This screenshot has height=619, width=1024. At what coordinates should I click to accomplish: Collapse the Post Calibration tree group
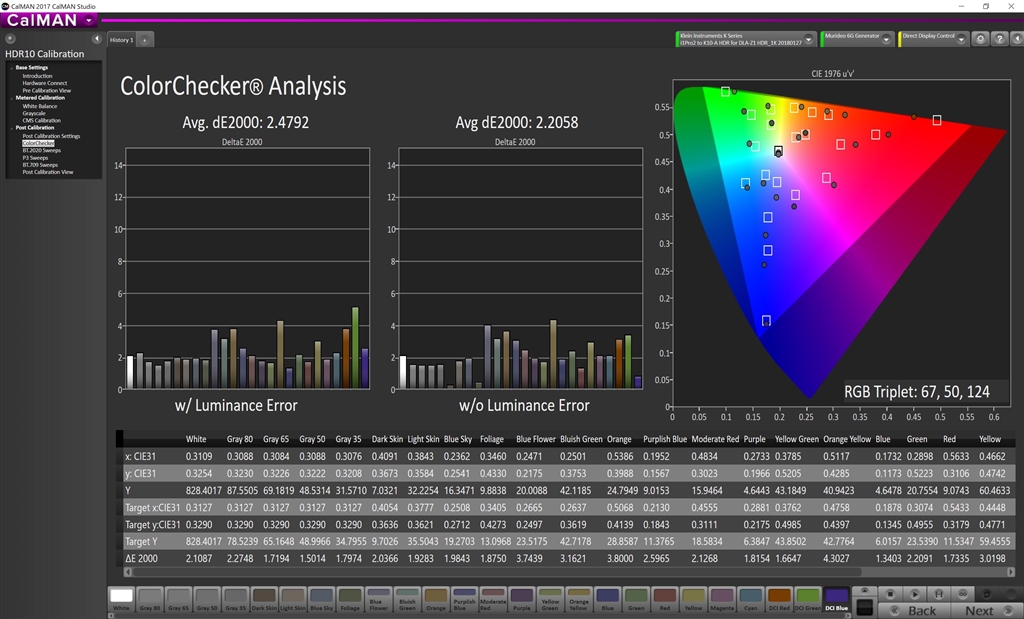11,128
